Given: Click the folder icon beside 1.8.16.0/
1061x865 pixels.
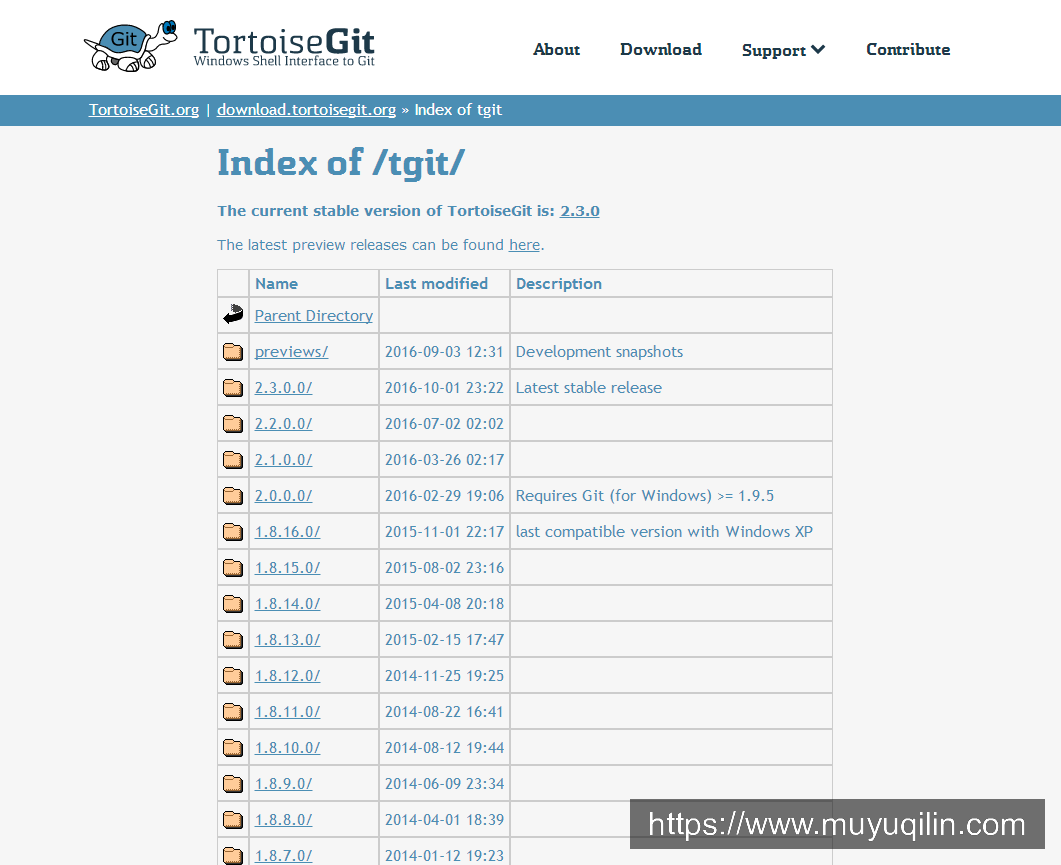Looking at the screenshot, I should [233, 531].
